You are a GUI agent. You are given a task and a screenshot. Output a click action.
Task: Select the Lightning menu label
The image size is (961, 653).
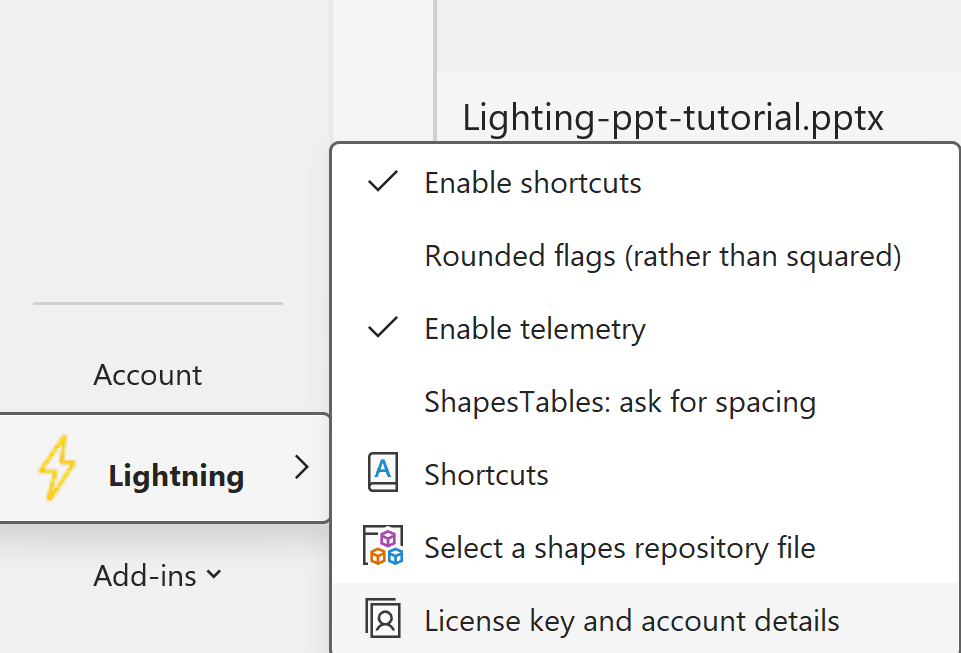coord(176,475)
